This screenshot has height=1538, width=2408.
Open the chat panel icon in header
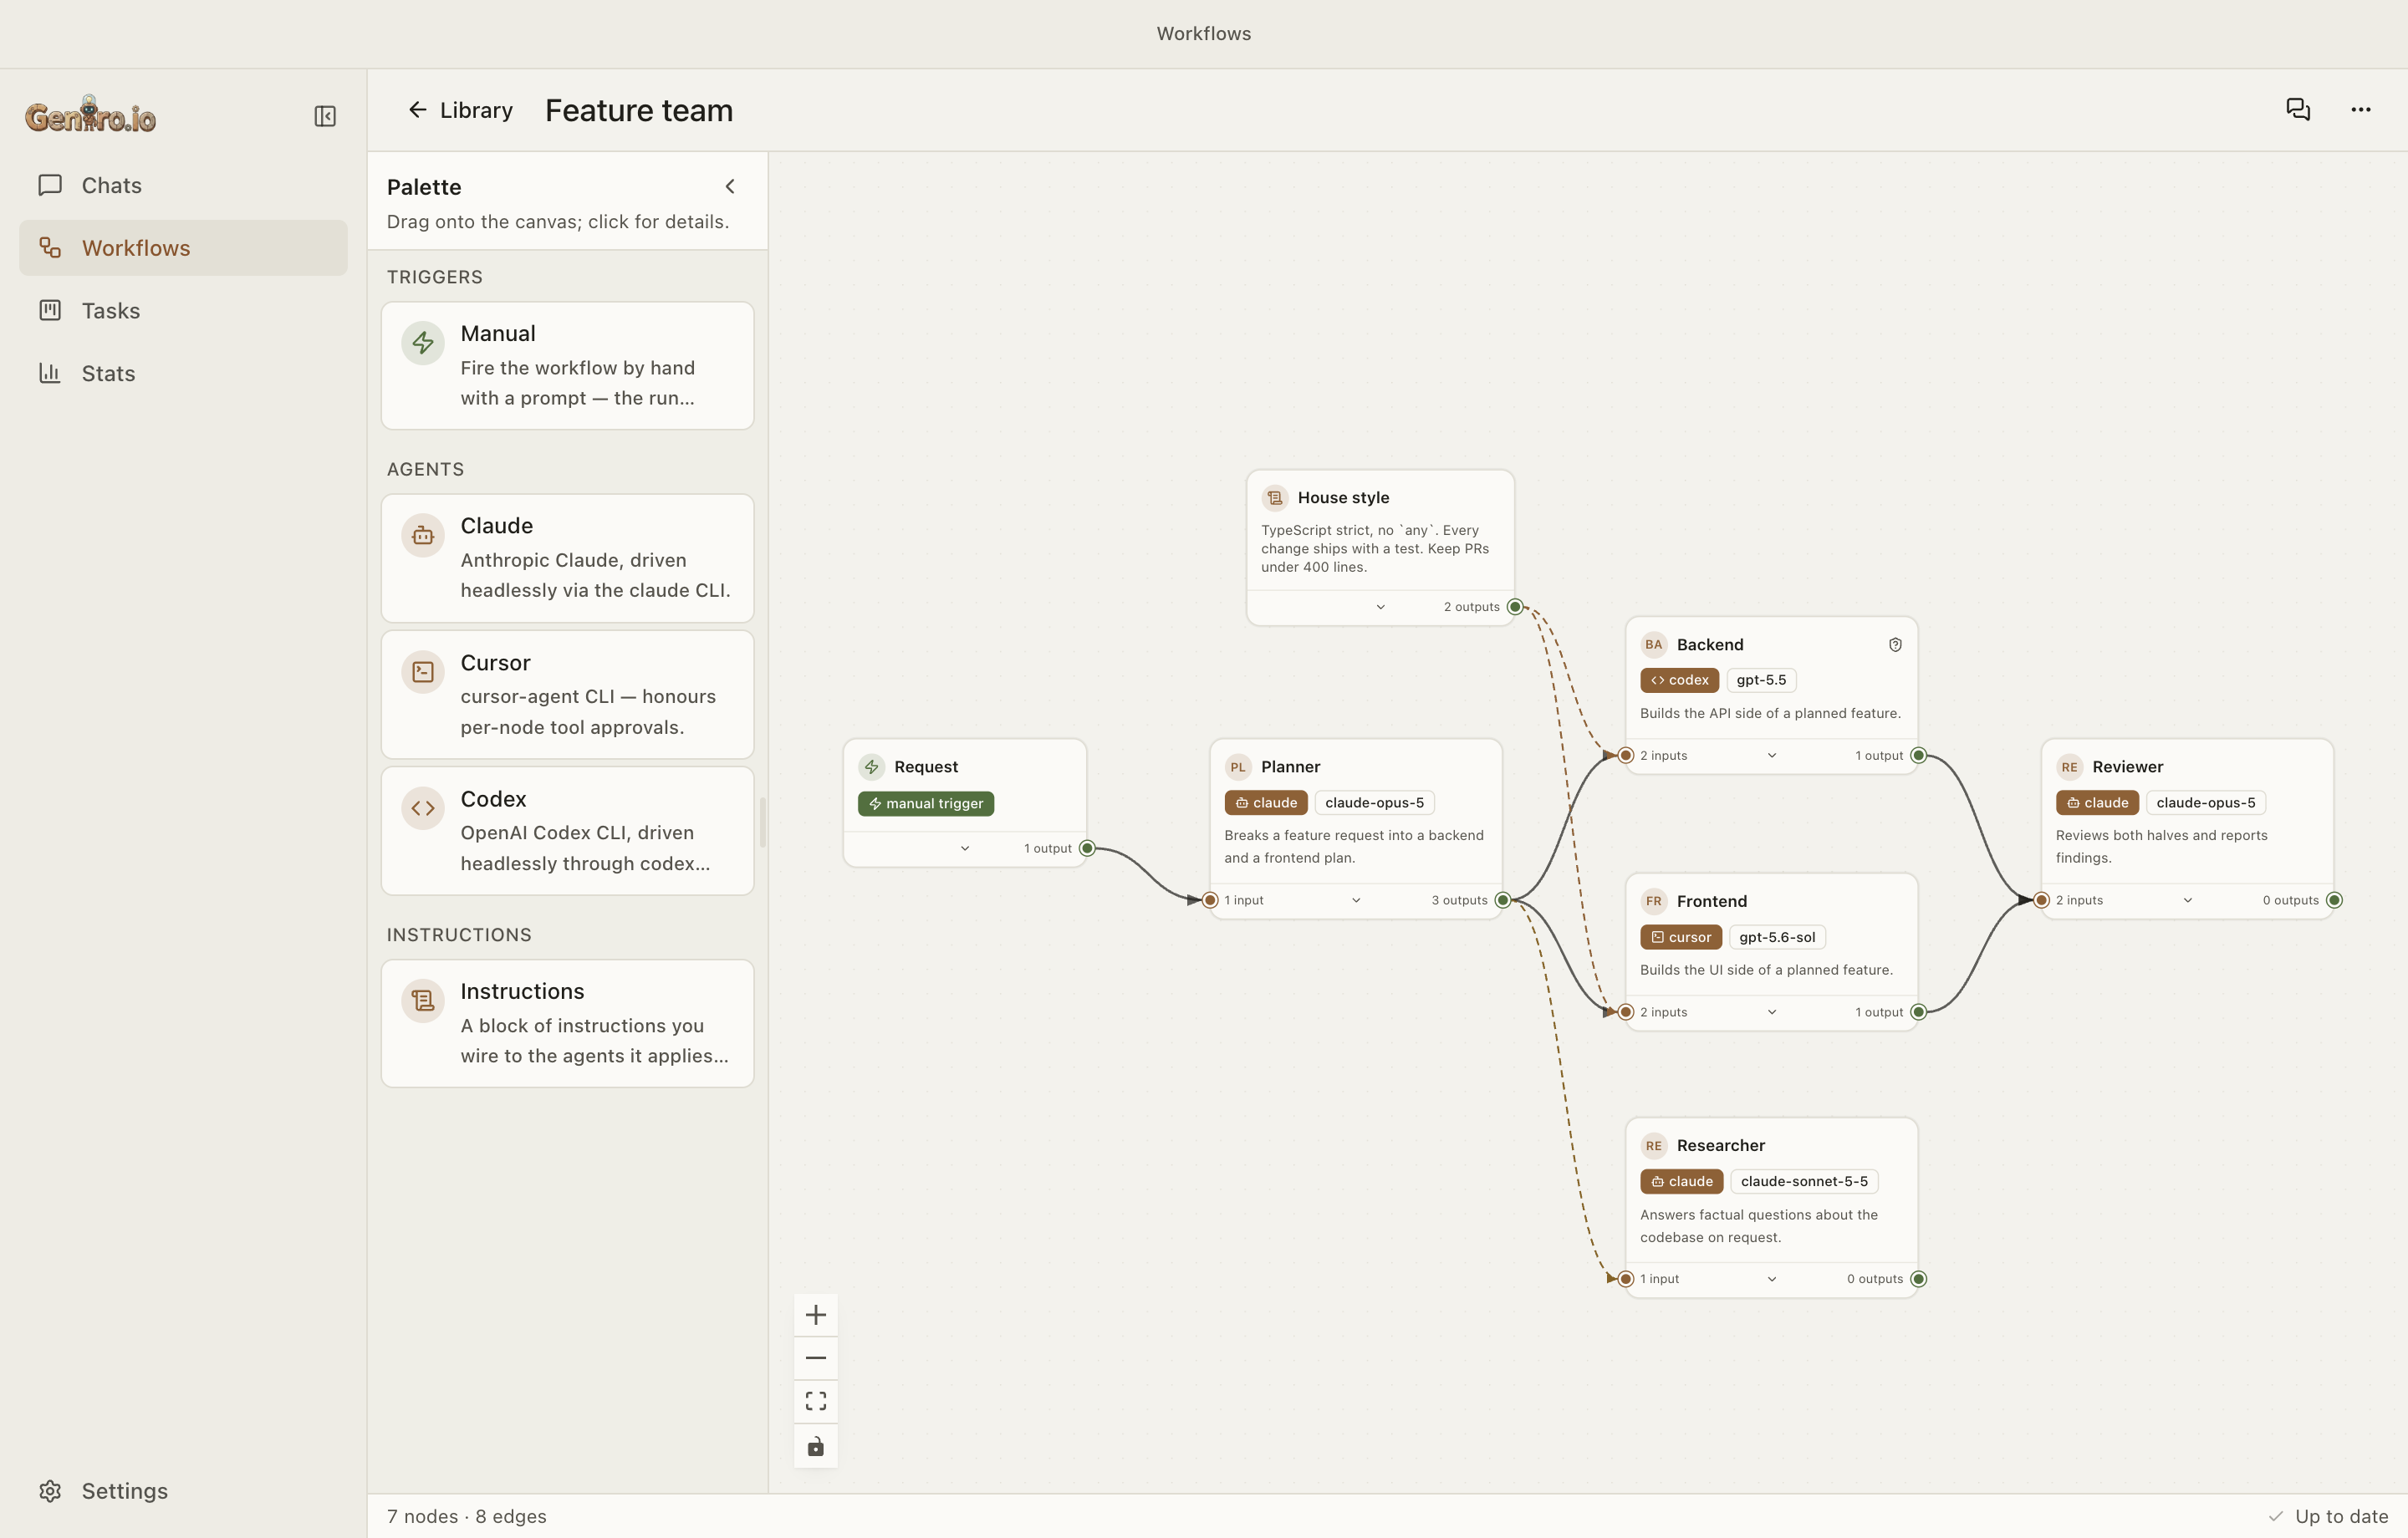pyautogui.click(x=2298, y=109)
